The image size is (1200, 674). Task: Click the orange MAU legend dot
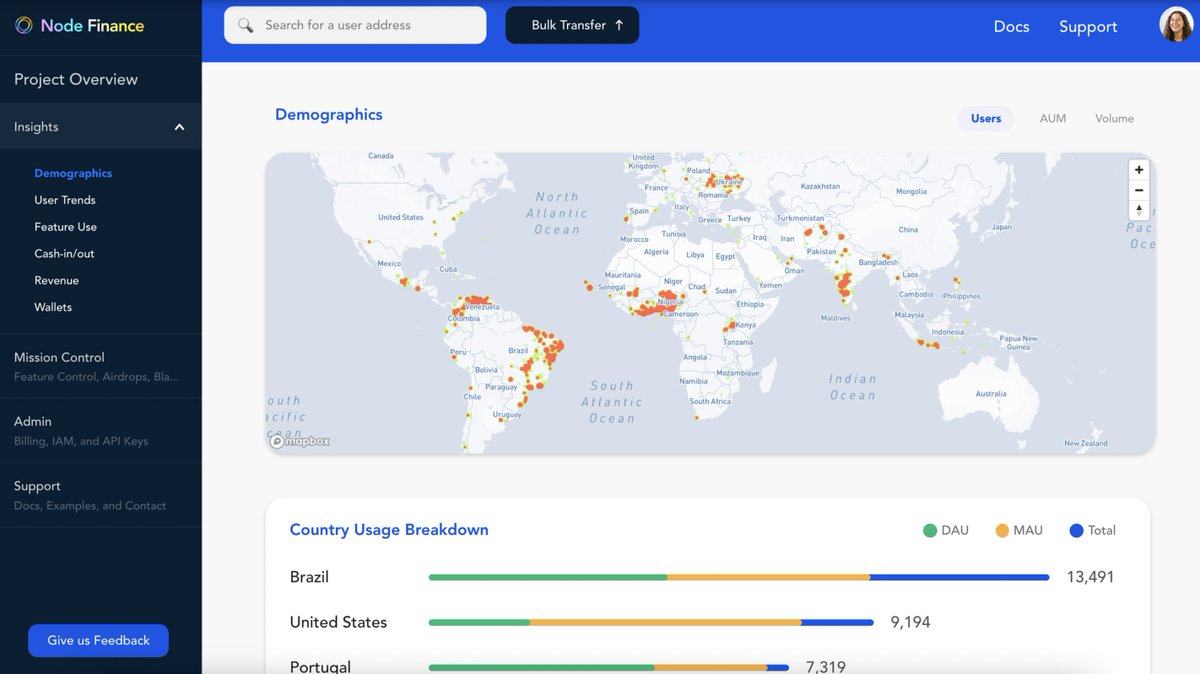point(1002,530)
